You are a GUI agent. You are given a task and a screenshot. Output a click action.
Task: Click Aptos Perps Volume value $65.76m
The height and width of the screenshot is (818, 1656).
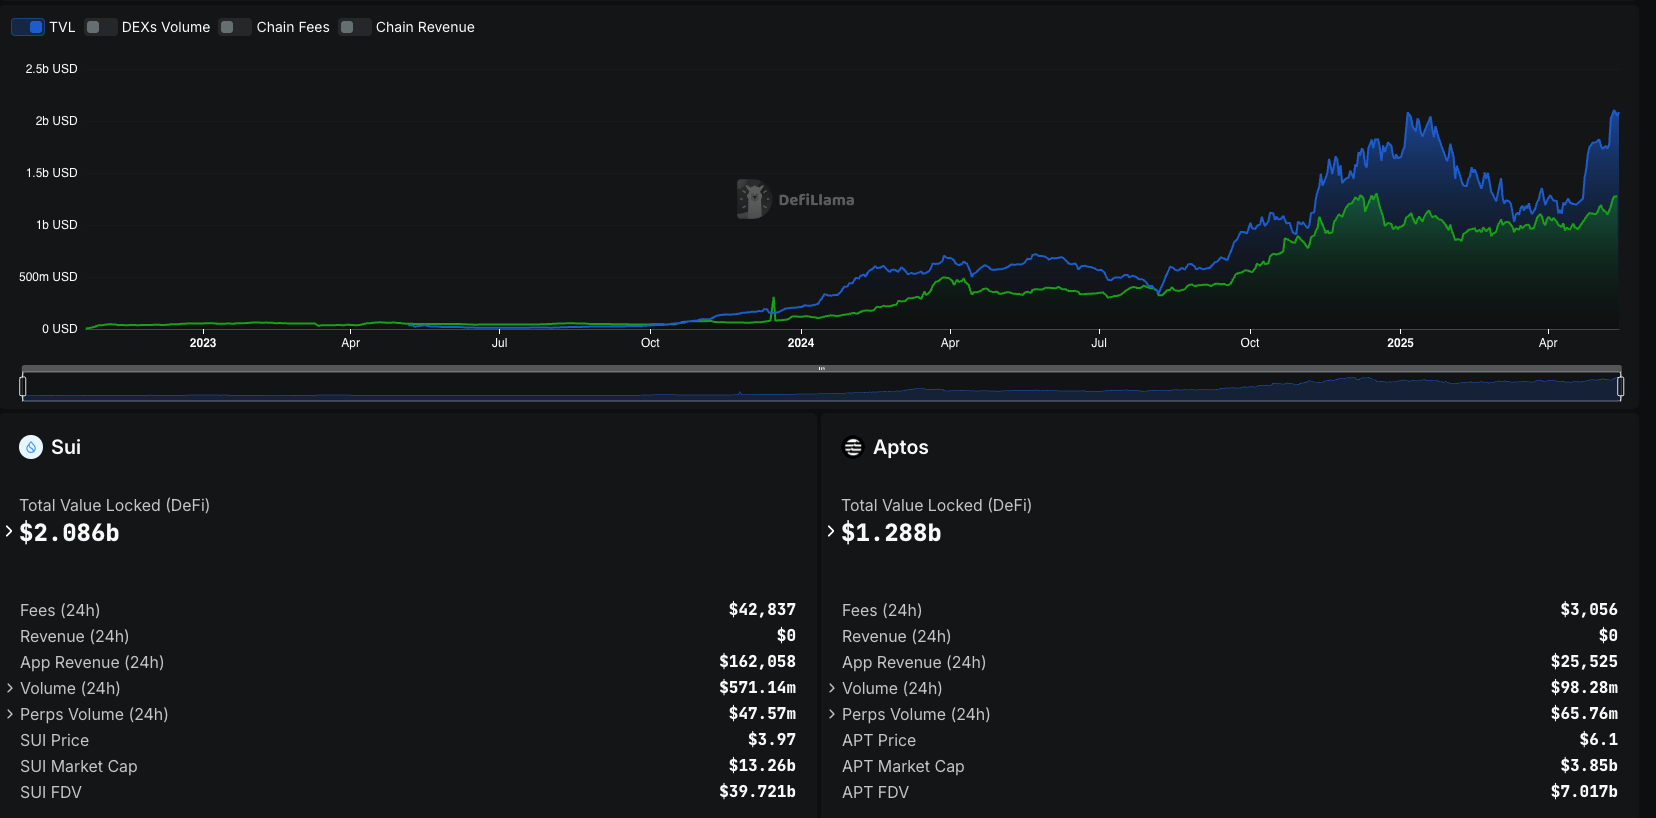(x=1584, y=714)
